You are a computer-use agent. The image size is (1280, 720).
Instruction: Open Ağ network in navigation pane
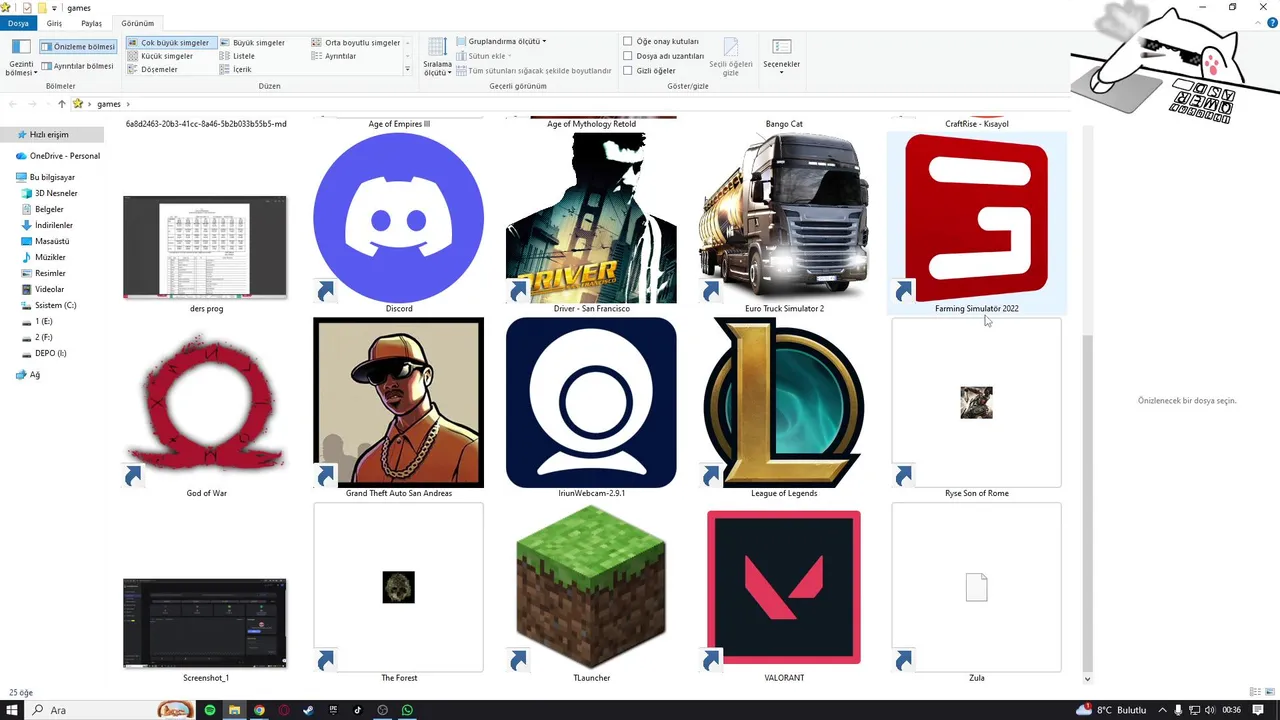pos(28,375)
